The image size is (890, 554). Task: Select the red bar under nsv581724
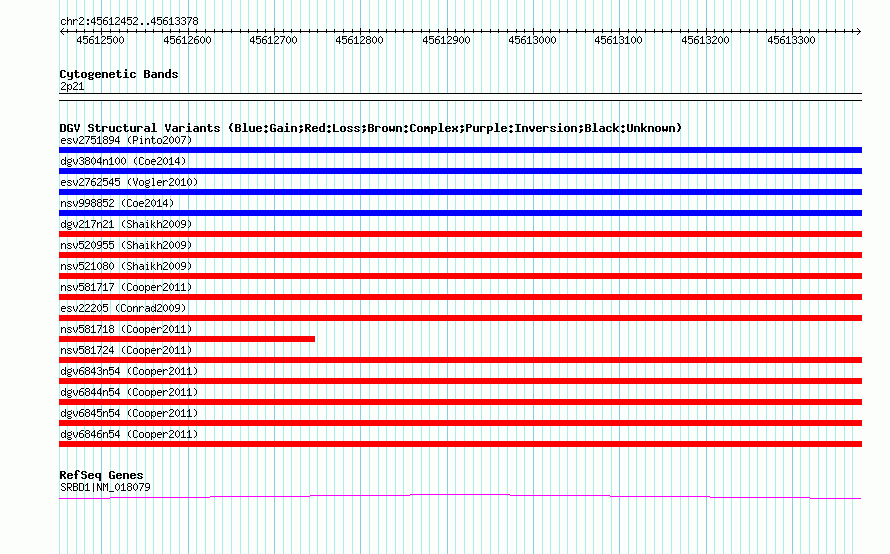pyautogui.click(x=460, y=360)
